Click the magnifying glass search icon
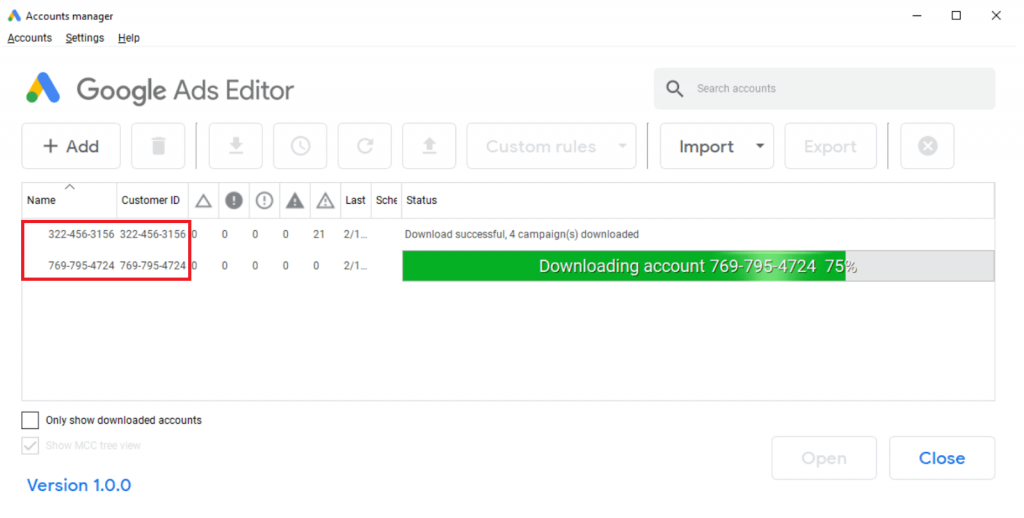The height and width of the screenshot is (518, 1024). click(676, 89)
